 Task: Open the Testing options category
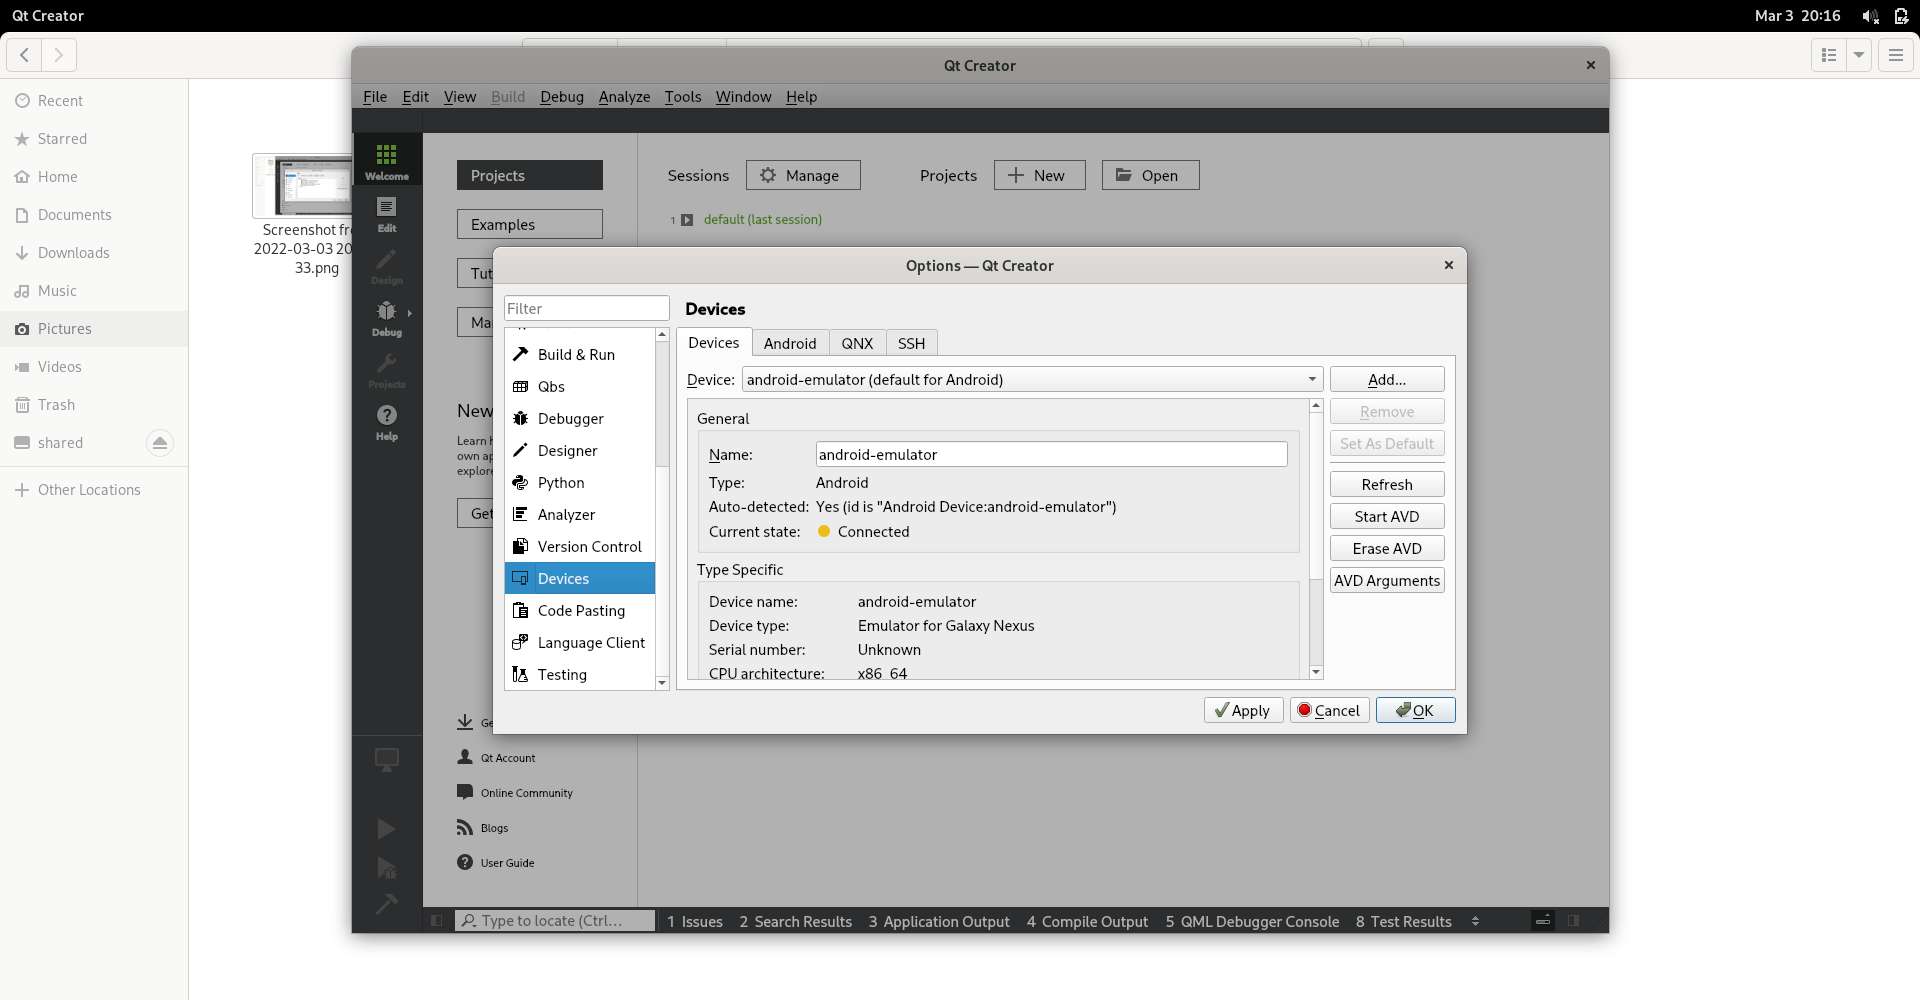tap(580, 674)
